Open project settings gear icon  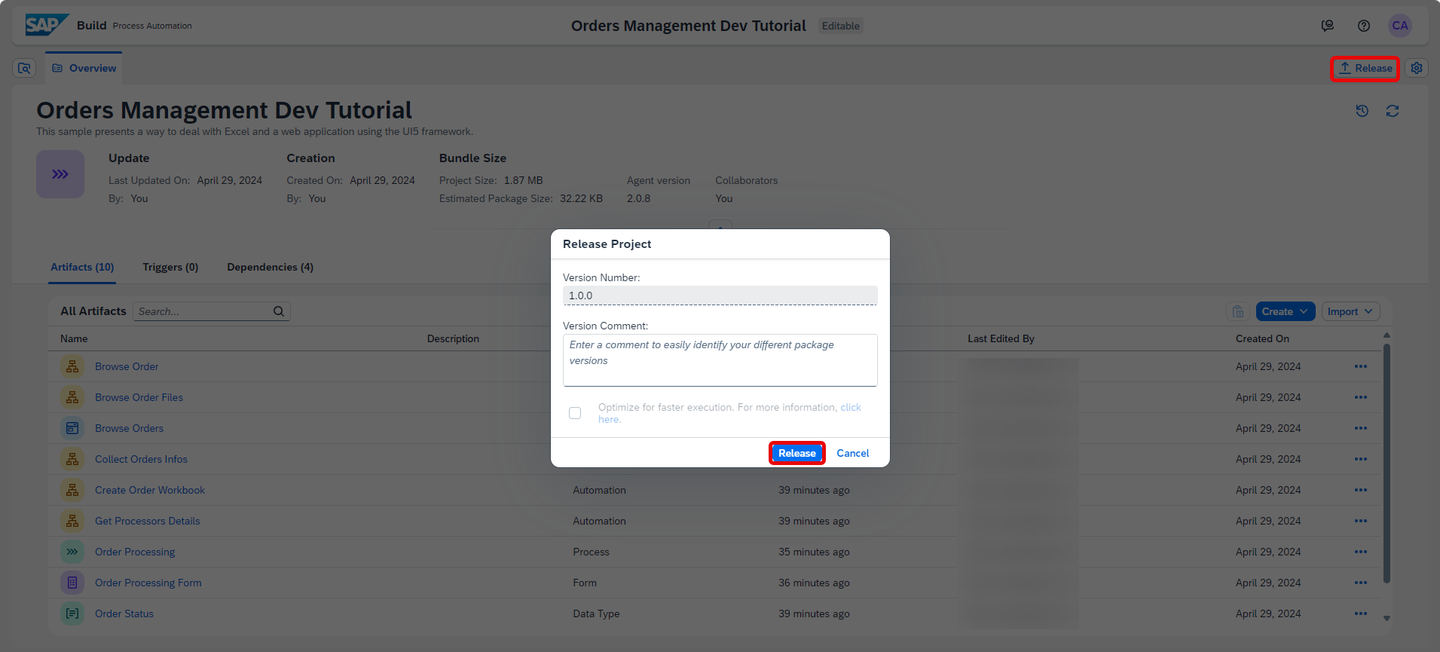click(x=1416, y=68)
